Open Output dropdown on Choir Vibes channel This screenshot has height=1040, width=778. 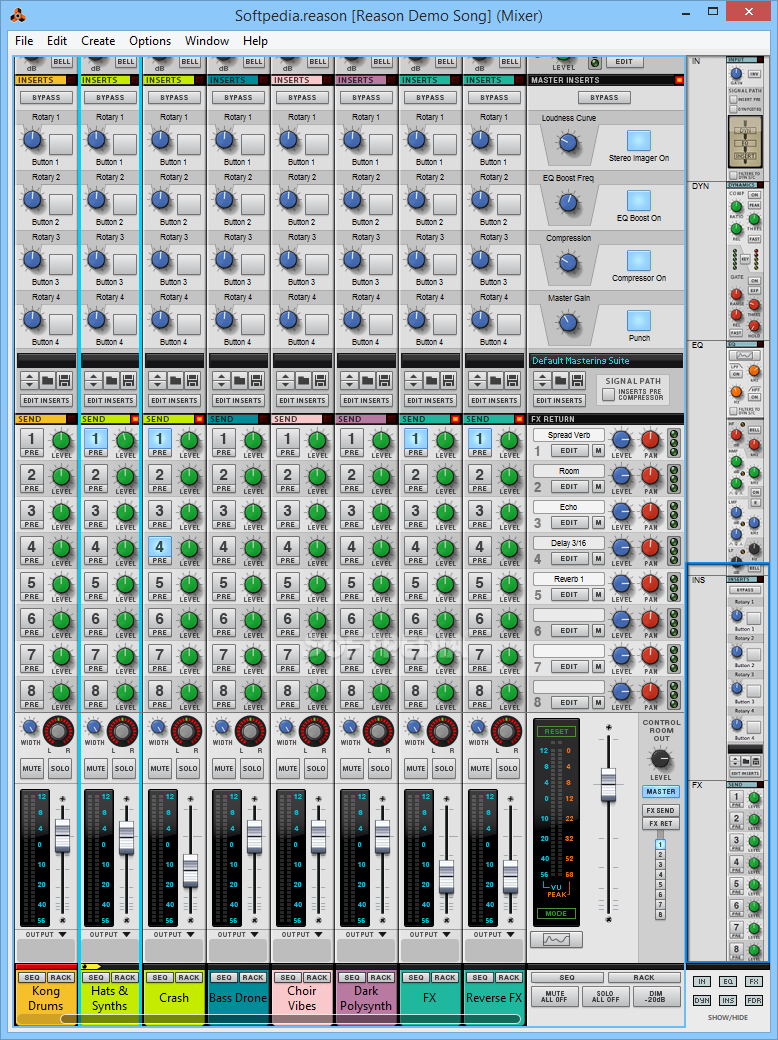302,935
